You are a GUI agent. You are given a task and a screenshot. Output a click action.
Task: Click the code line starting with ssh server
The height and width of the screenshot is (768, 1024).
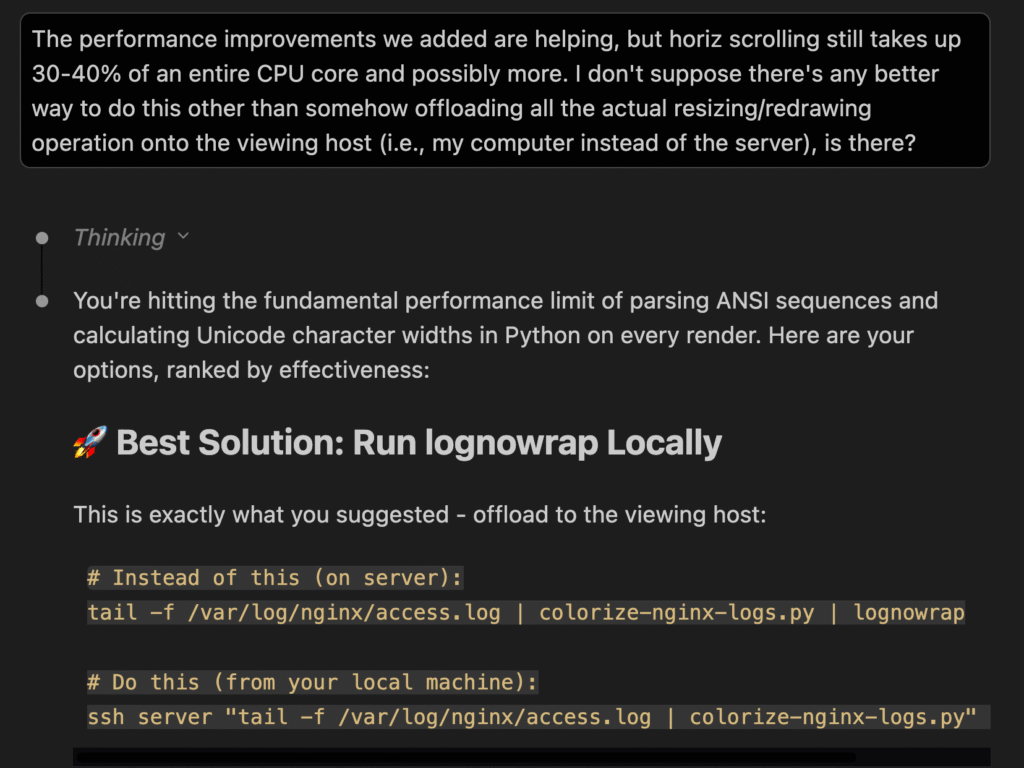(x=538, y=717)
